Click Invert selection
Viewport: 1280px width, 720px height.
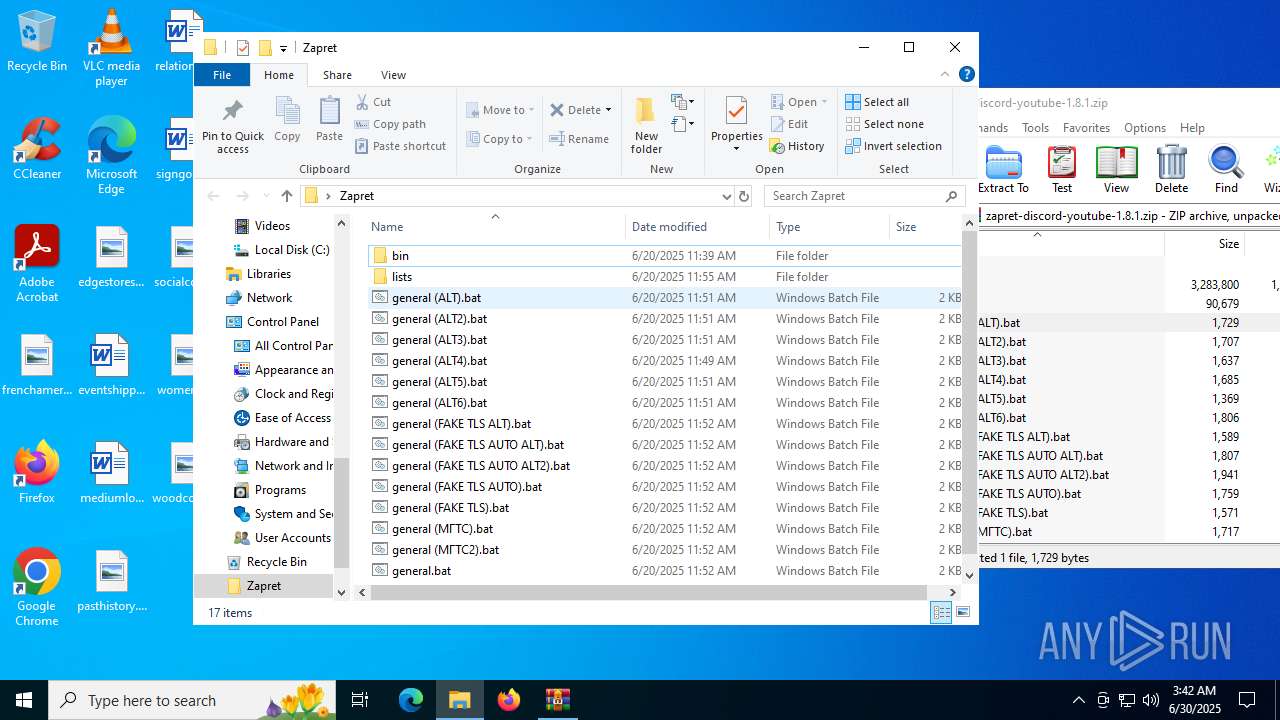click(893, 146)
